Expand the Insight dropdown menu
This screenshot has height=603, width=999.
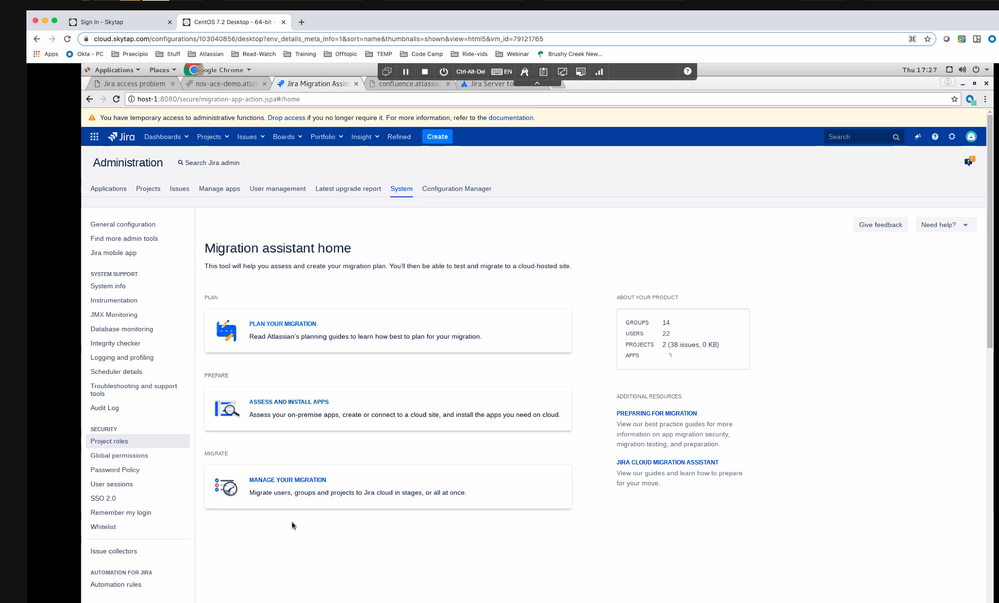click(365, 136)
